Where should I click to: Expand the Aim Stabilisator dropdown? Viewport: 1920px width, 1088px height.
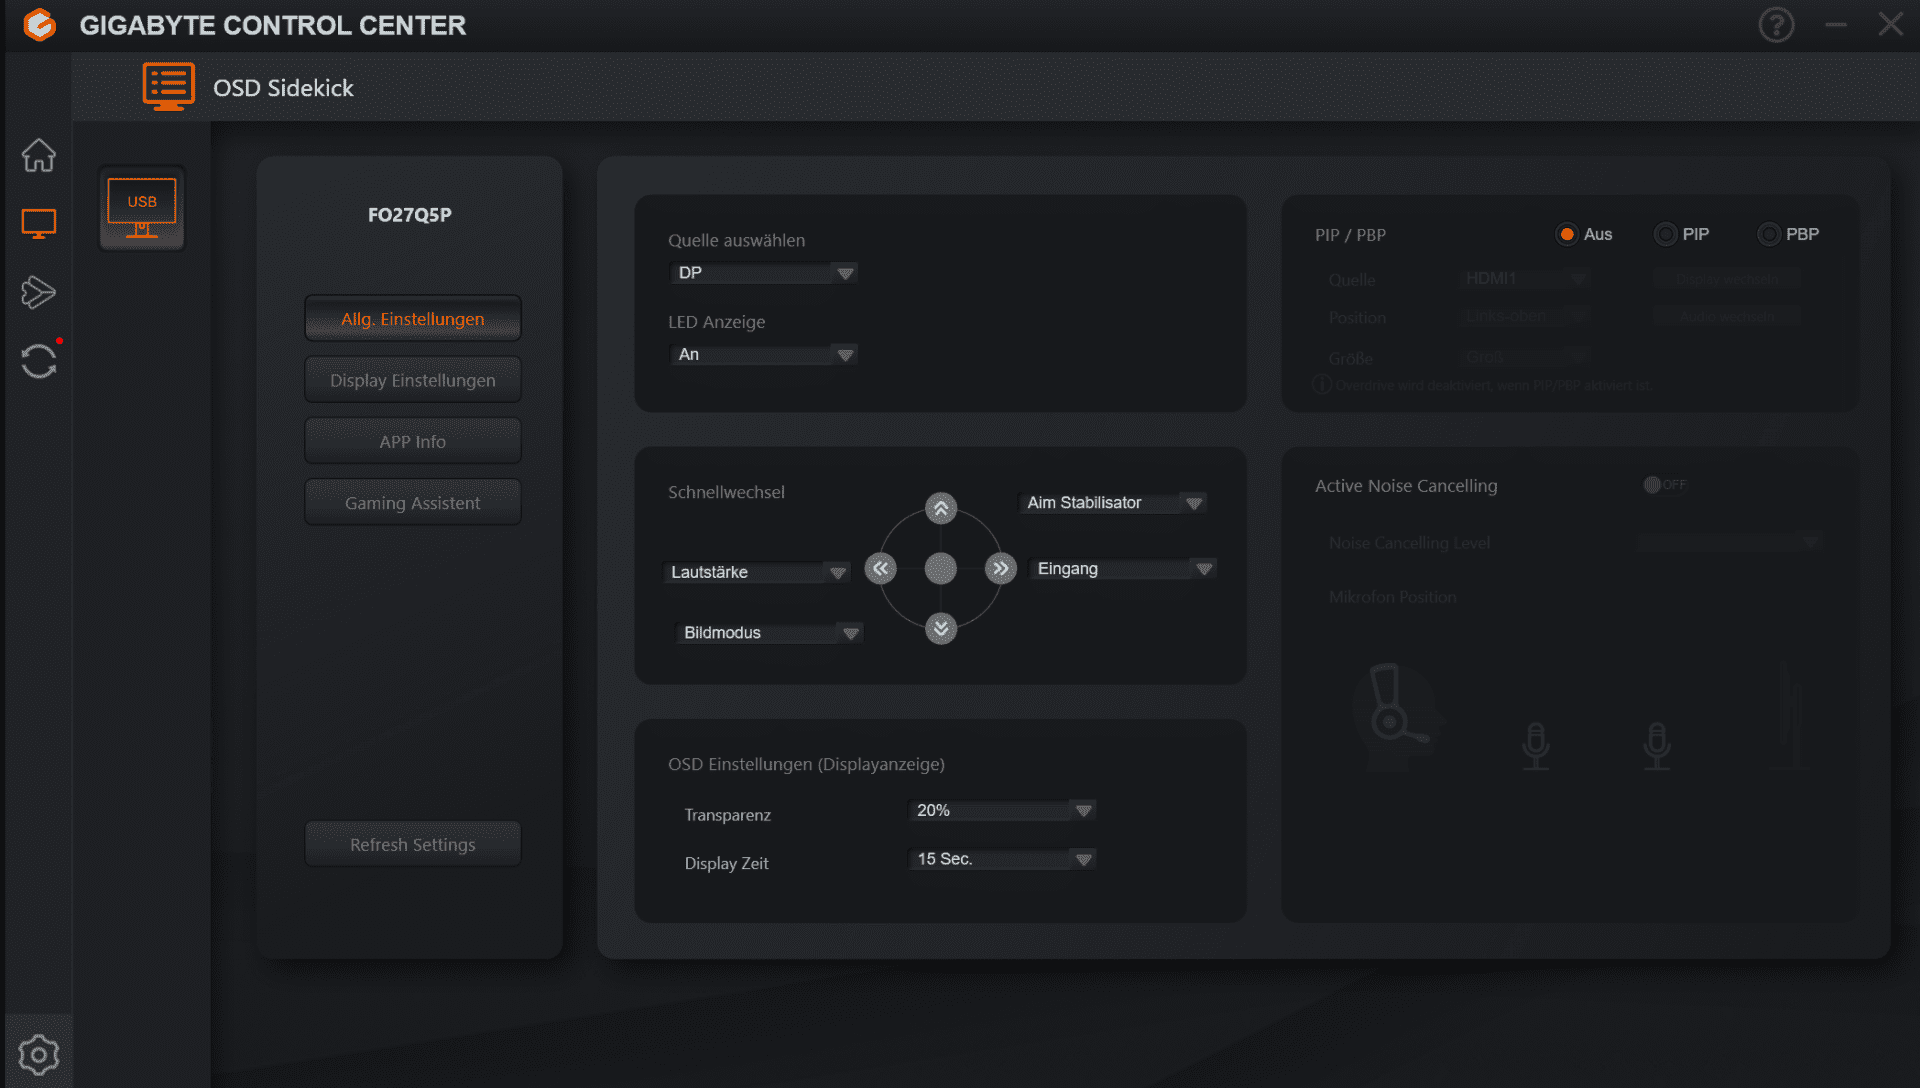click(1113, 503)
